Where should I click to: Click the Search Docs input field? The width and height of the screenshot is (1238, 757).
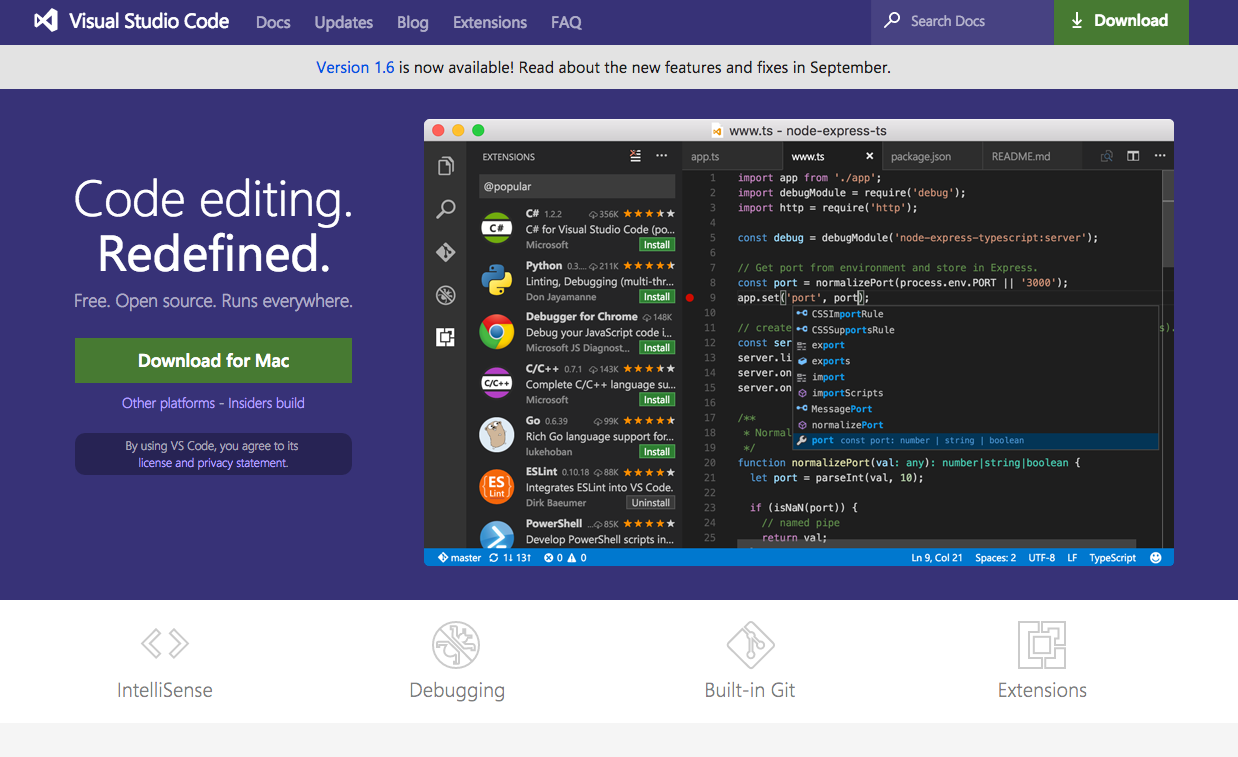click(x=963, y=22)
